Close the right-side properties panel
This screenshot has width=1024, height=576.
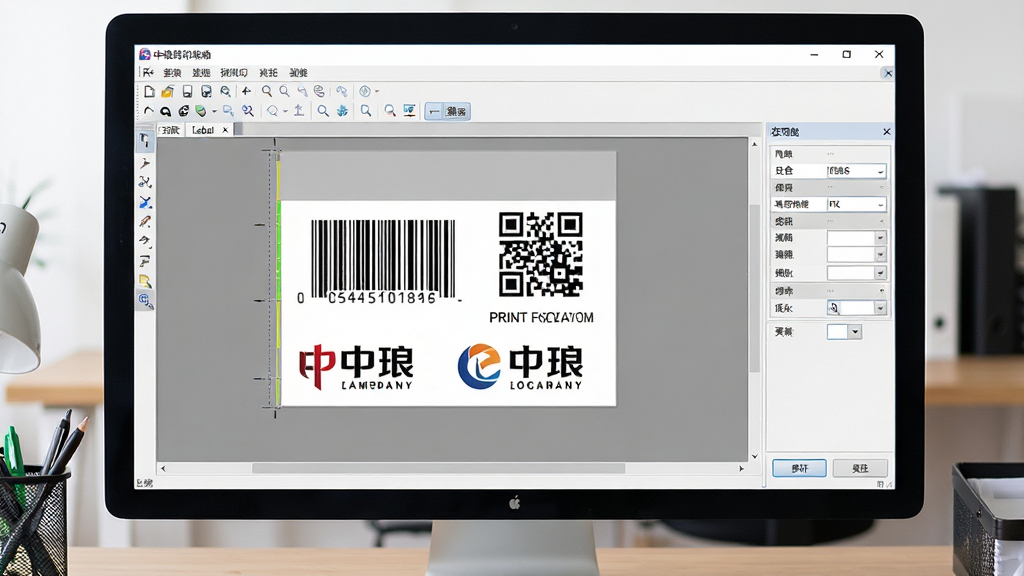887,132
